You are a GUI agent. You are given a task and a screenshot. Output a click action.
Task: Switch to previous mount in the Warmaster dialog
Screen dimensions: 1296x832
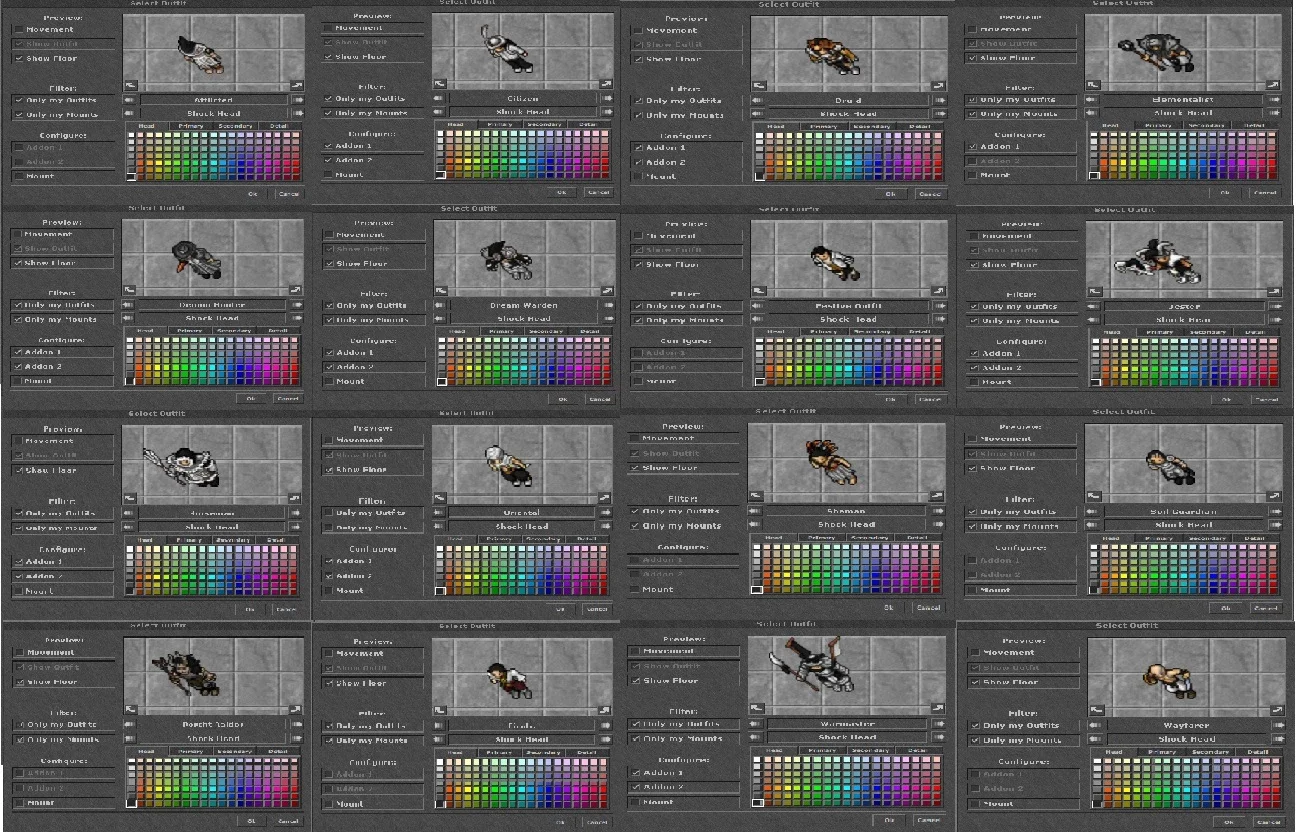point(758,738)
